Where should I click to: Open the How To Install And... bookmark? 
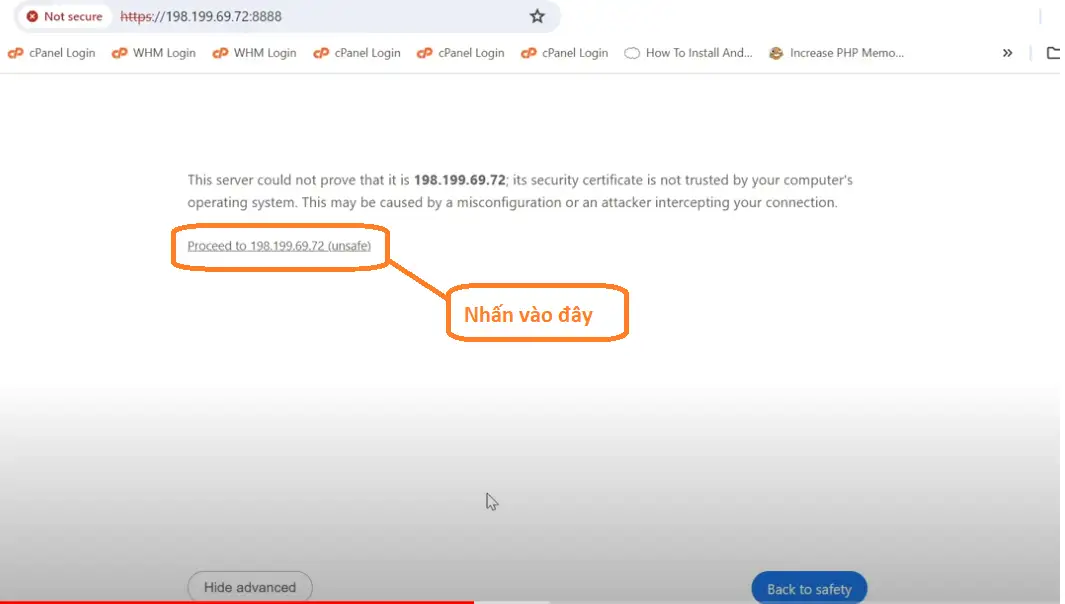(688, 53)
